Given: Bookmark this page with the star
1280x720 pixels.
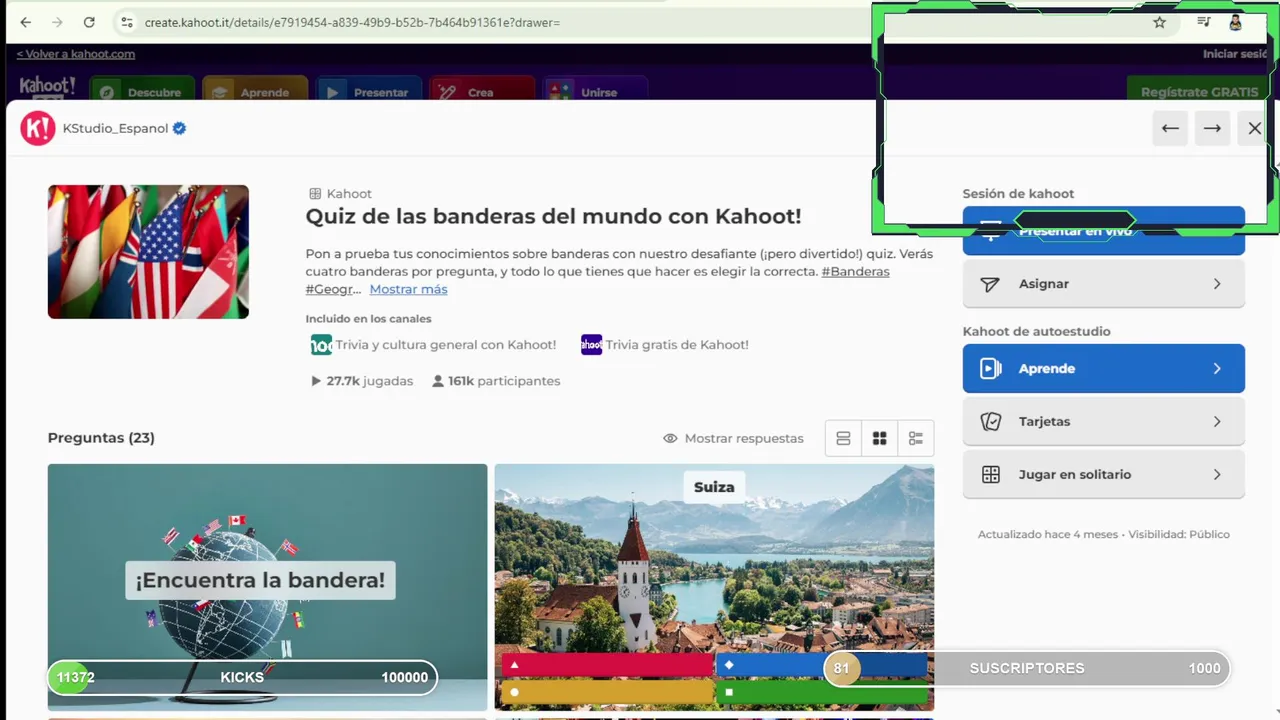Looking at the screenshot, I should pyautogui.click(x=1159, y=22).
